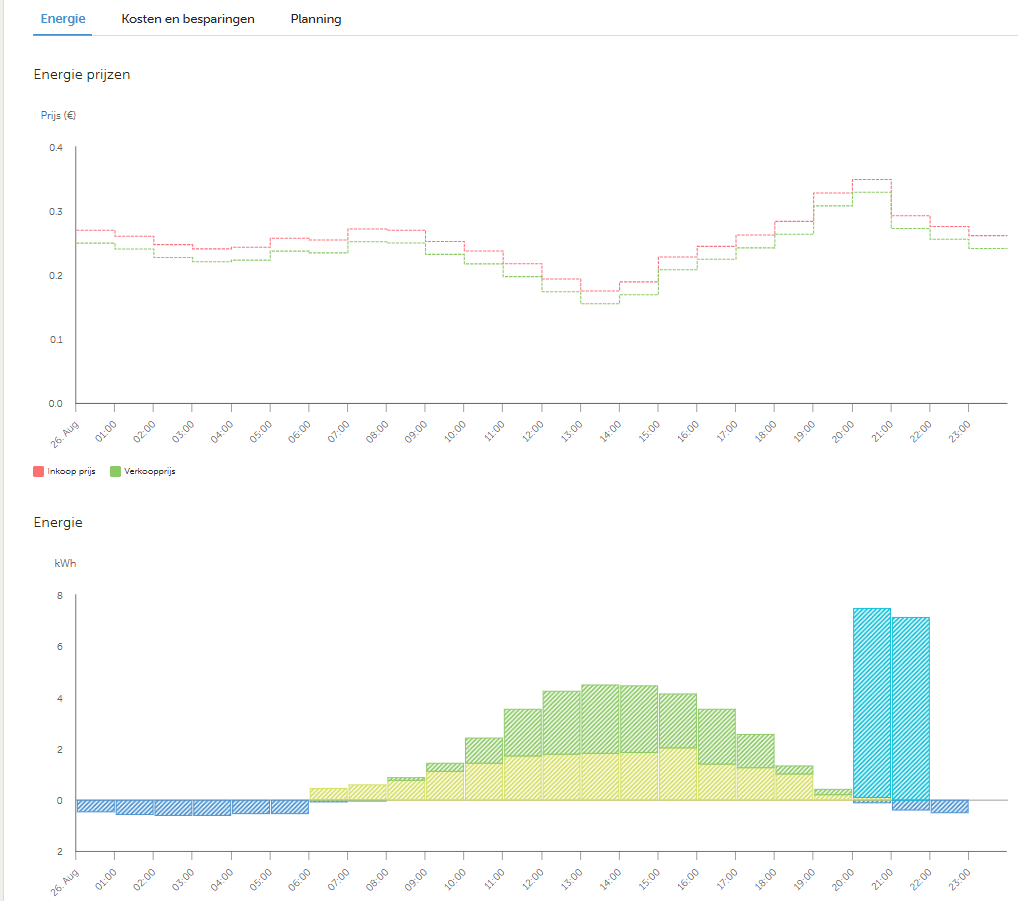The height and width of the screenshot is (901, 1036).
Task: Click the red Inkoop prijs legend swatch
Action: [38, 472]
